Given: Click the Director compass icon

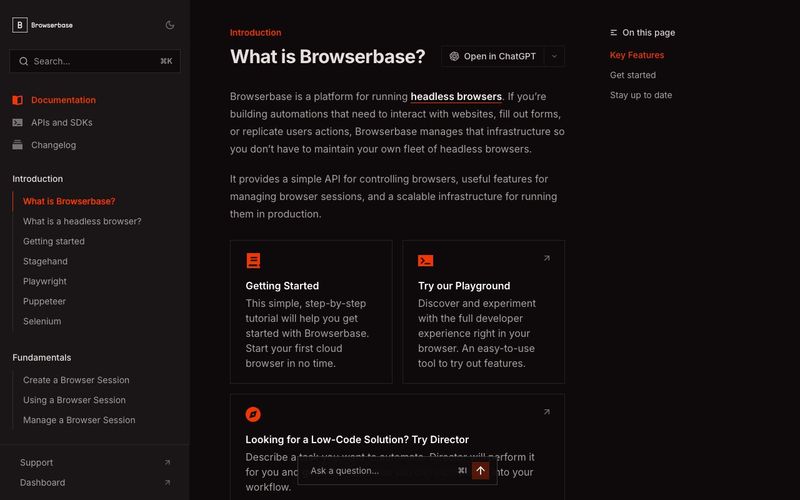Looking at the screenshot, I should click(253, 414).
